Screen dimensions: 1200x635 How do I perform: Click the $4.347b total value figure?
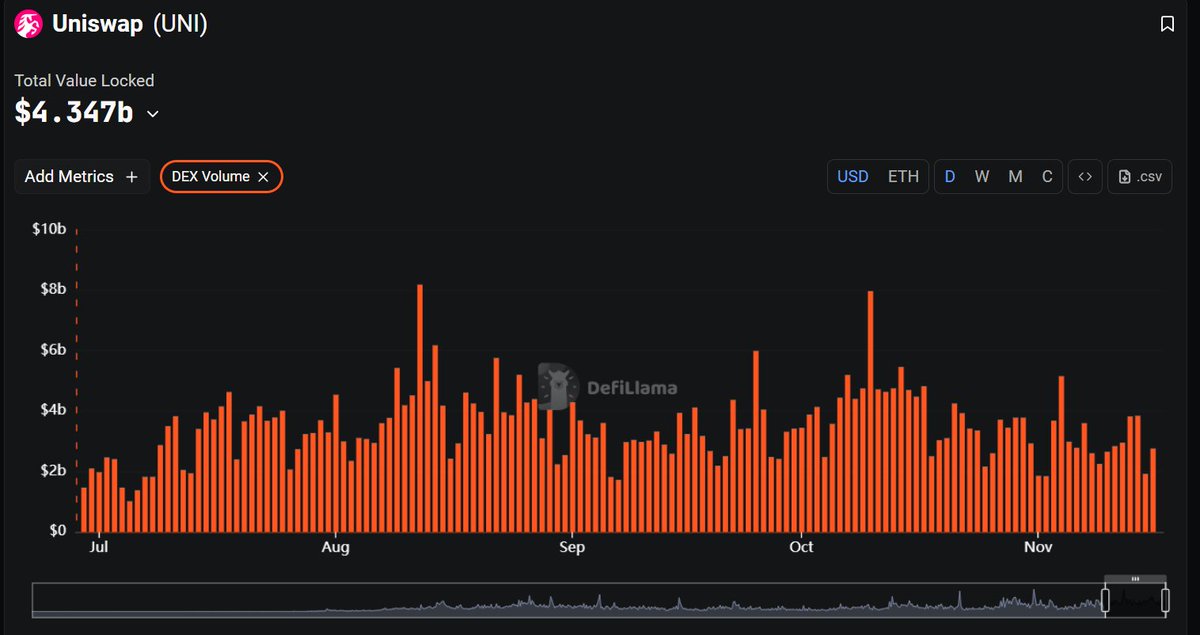click(74, 112)
